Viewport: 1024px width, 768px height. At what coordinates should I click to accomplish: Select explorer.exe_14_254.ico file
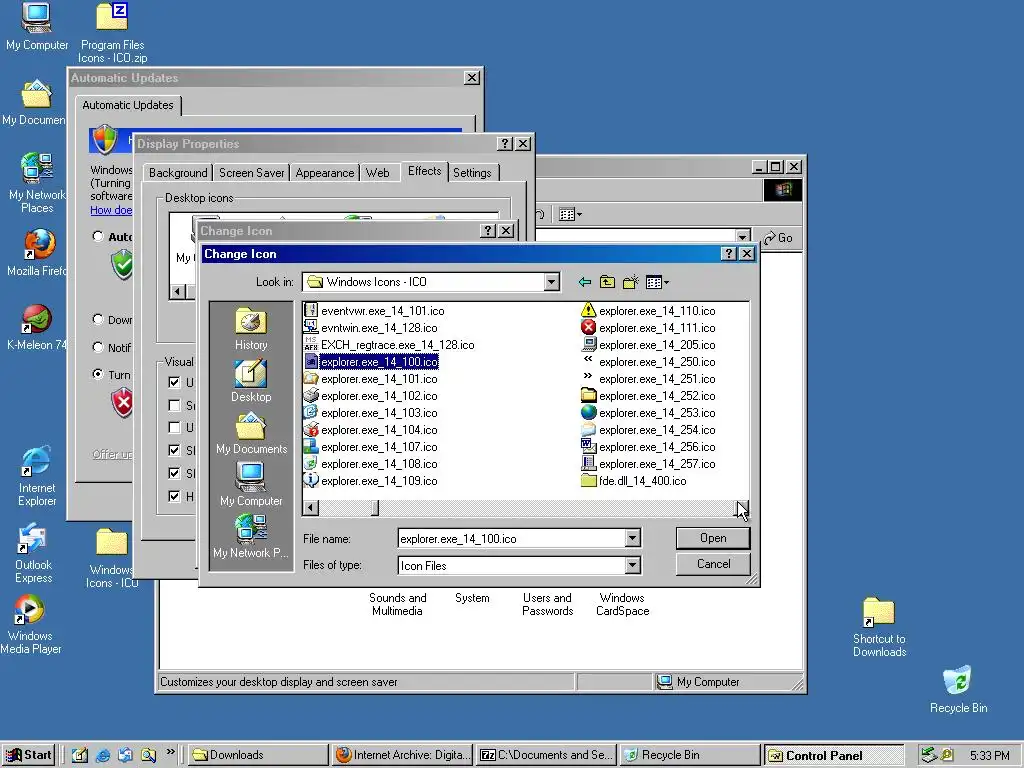click(648, 430)
